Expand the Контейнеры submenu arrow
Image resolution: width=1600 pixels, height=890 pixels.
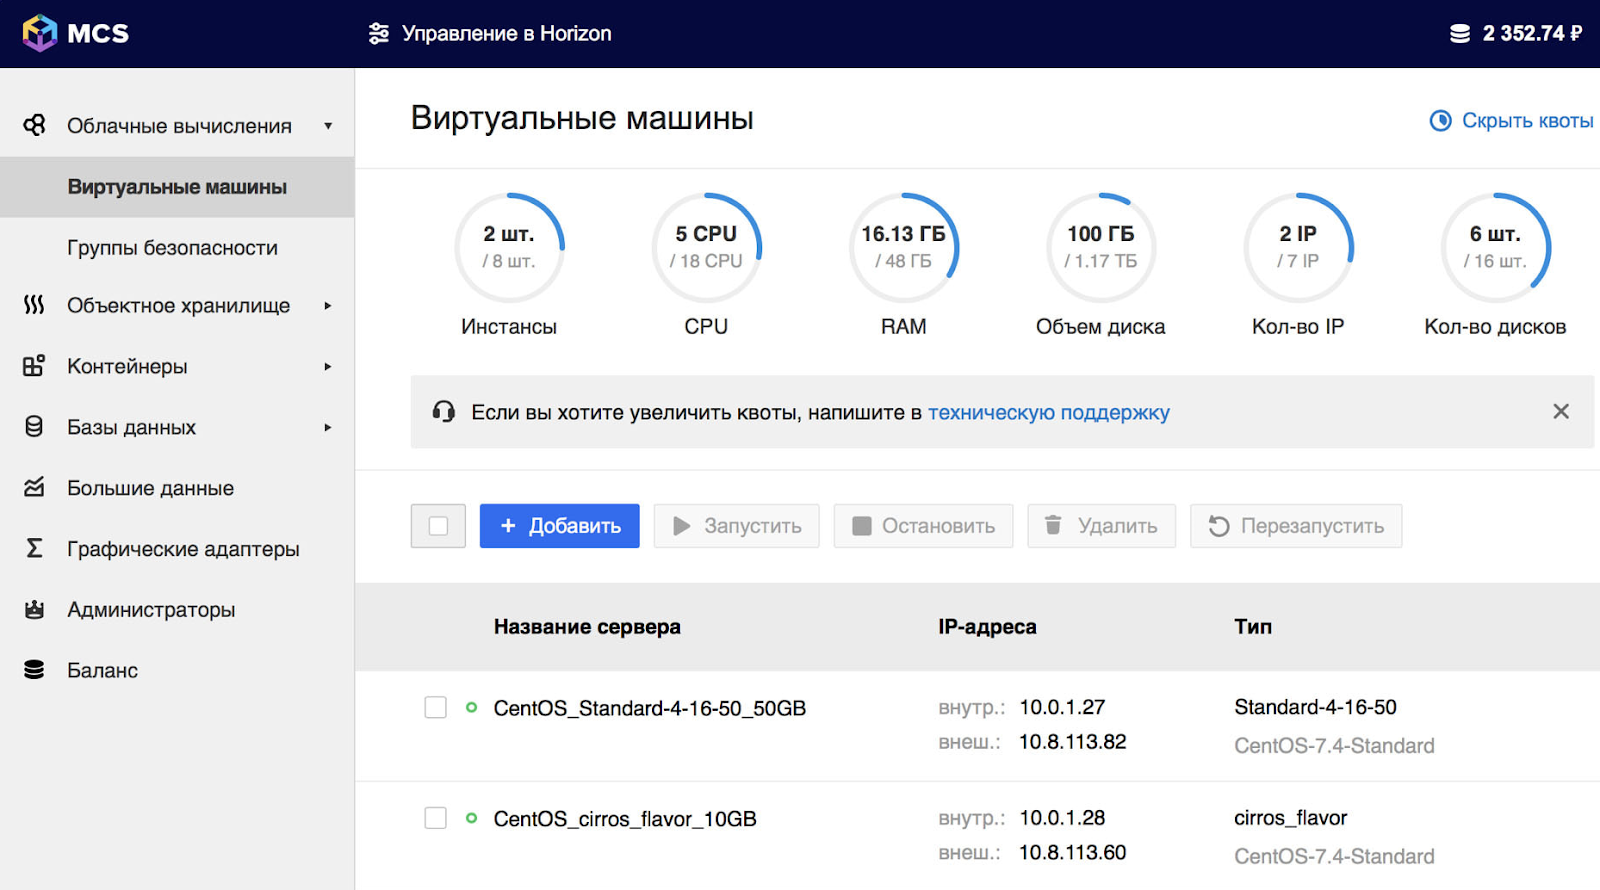tap(328, 367)
